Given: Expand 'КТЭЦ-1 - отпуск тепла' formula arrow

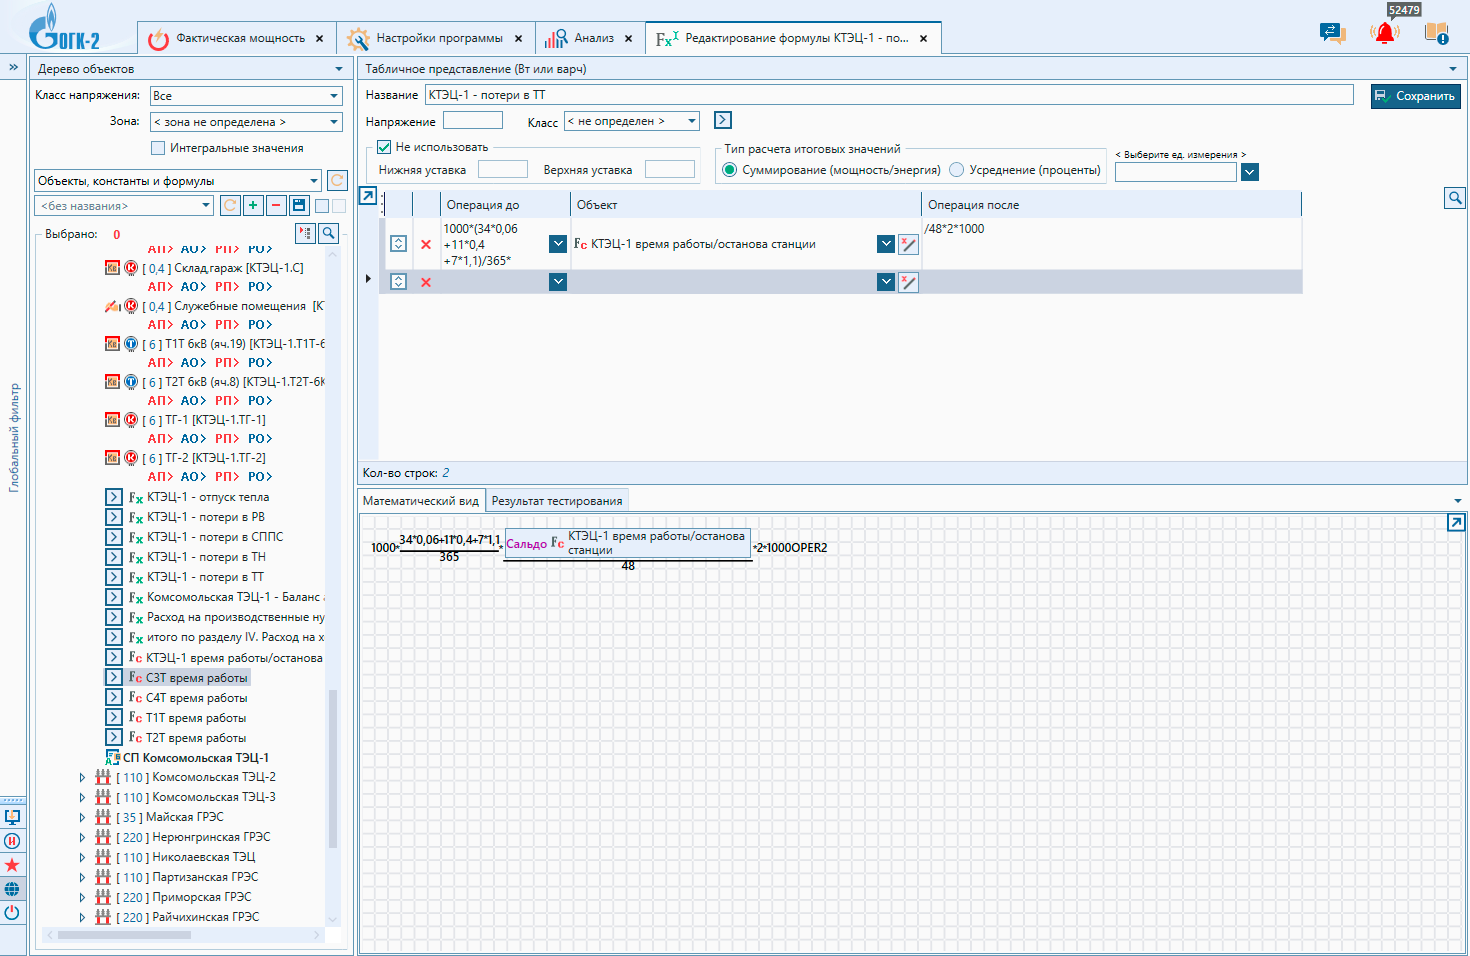Looking at the screenshot, I should (114, 497).
